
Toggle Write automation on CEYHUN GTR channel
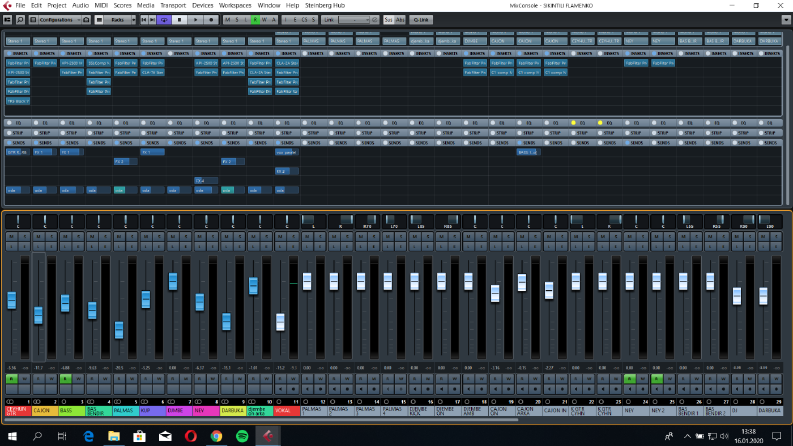click(x=24, y=379)
